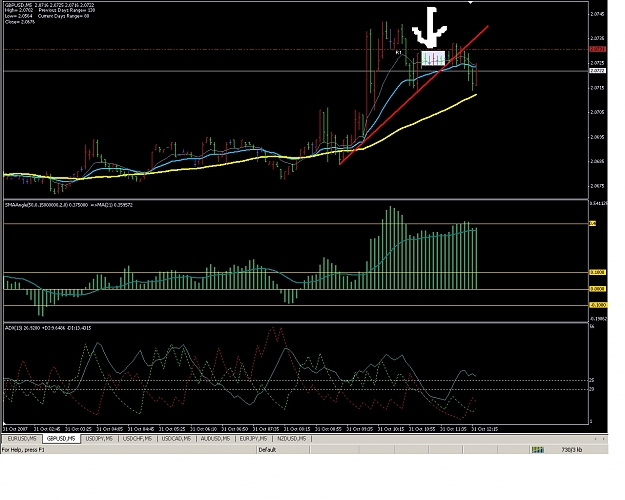The width and height of the screenshot is (625, 500).
Task: Open the USDCAD,M5 chart tab
Action: [x=176, y=439]
